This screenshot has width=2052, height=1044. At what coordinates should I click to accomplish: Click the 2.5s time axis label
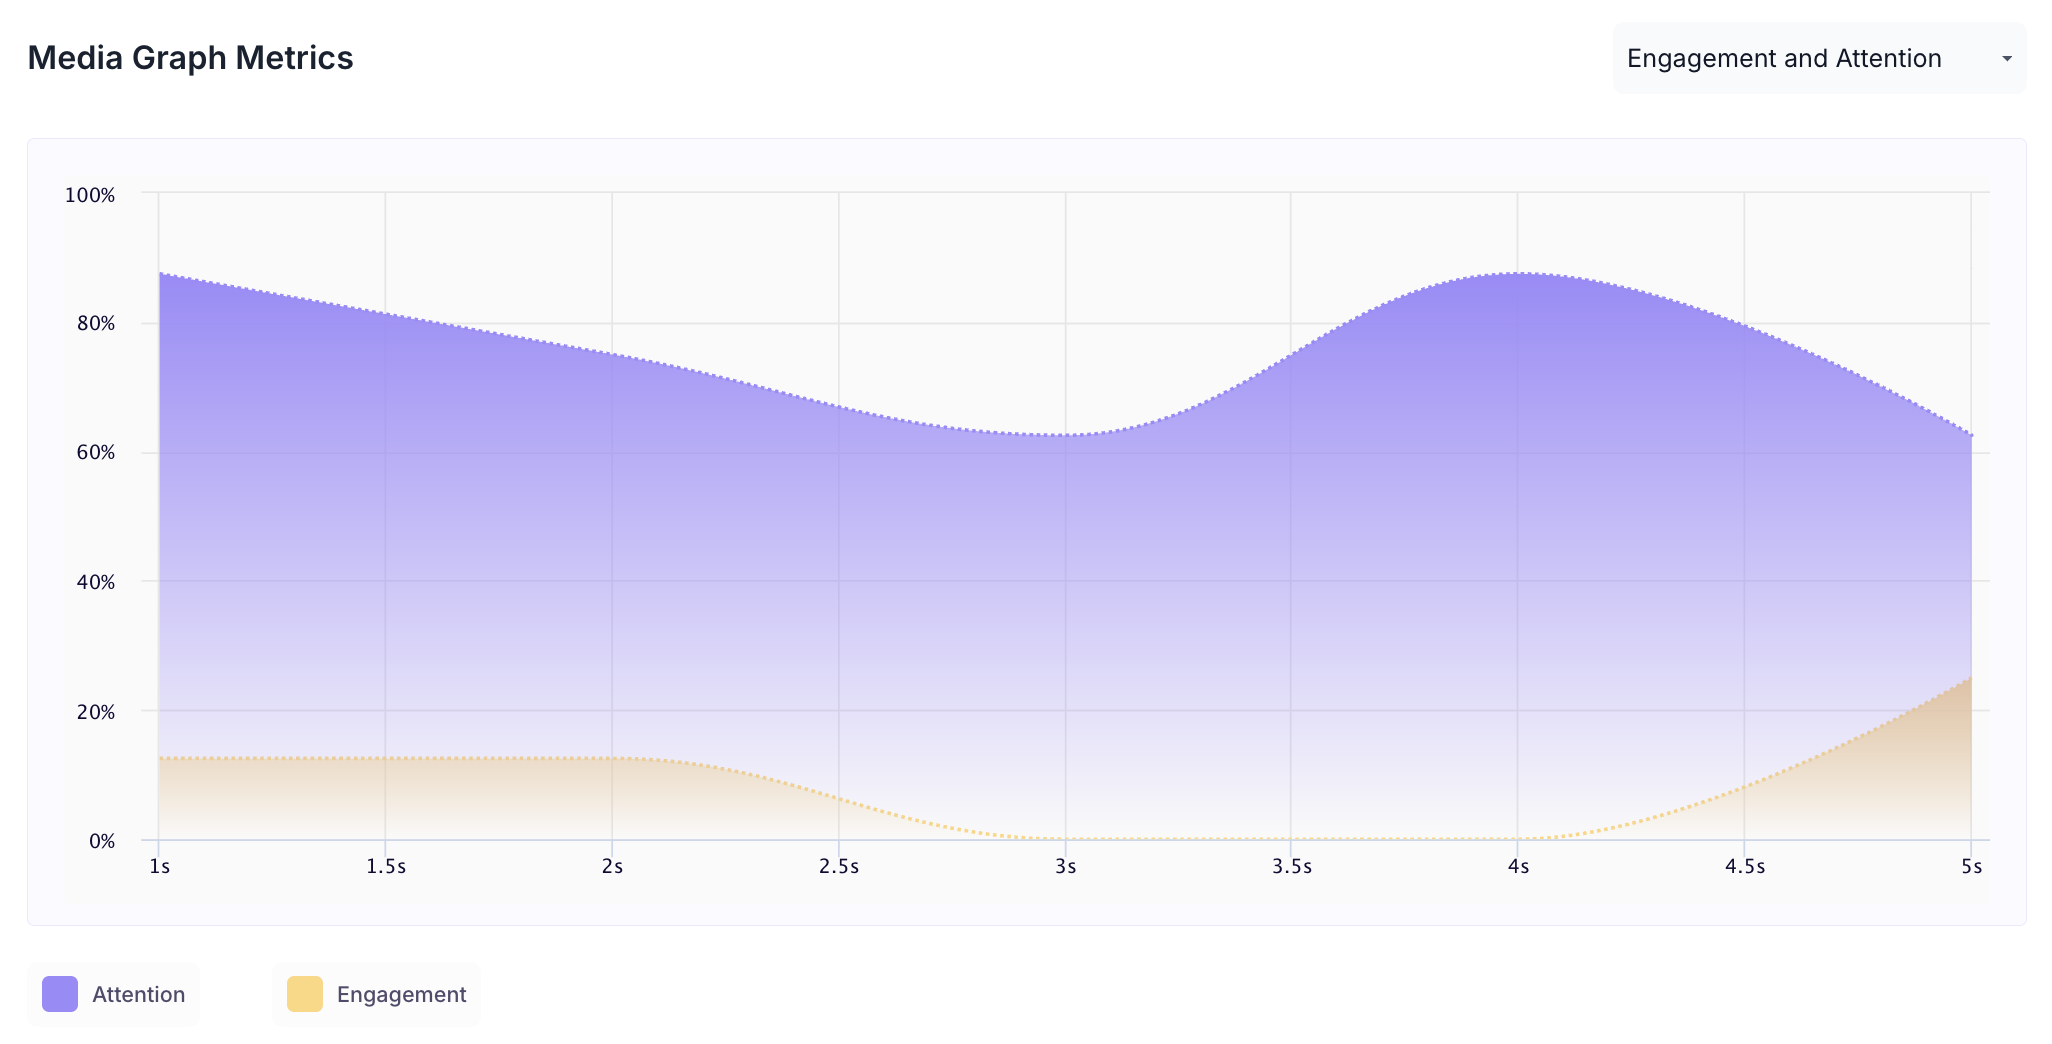[838, 866]
